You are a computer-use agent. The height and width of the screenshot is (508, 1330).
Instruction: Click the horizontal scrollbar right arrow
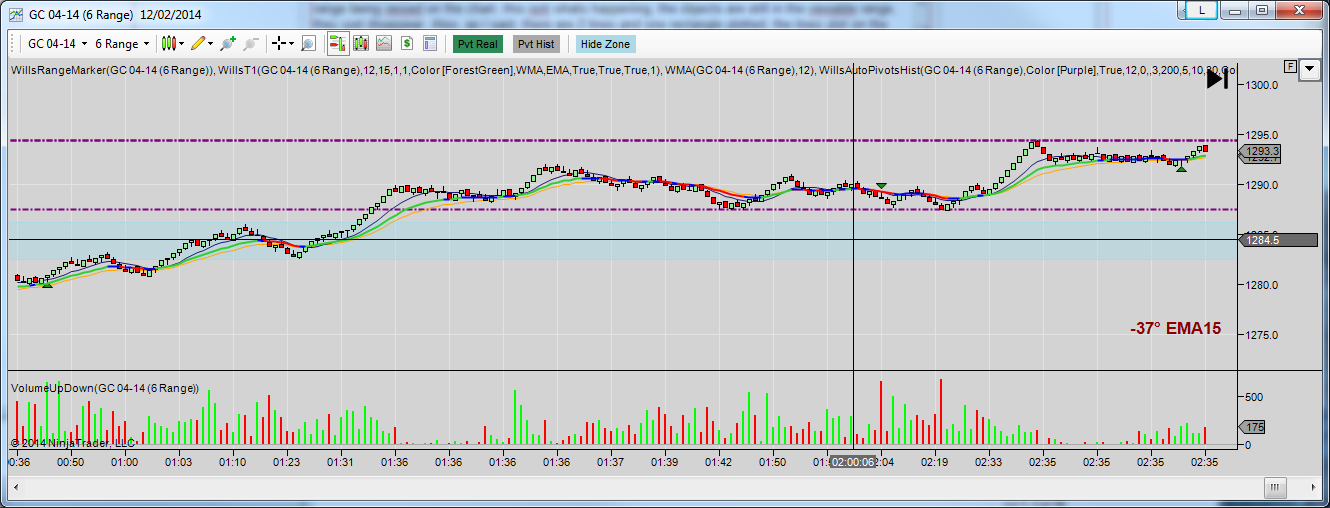pyautogui.click(x=1313, y=487)
